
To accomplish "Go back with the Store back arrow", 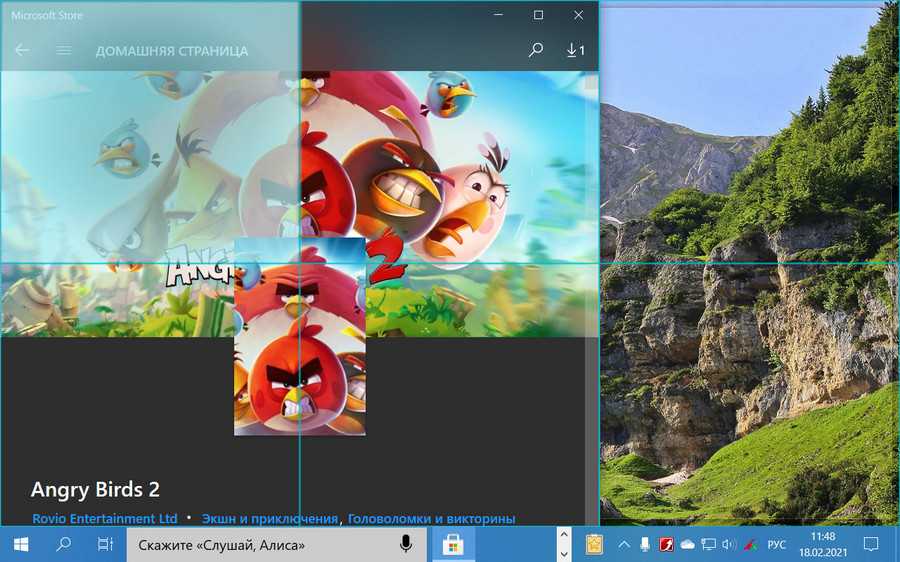I will pos(22,50).
